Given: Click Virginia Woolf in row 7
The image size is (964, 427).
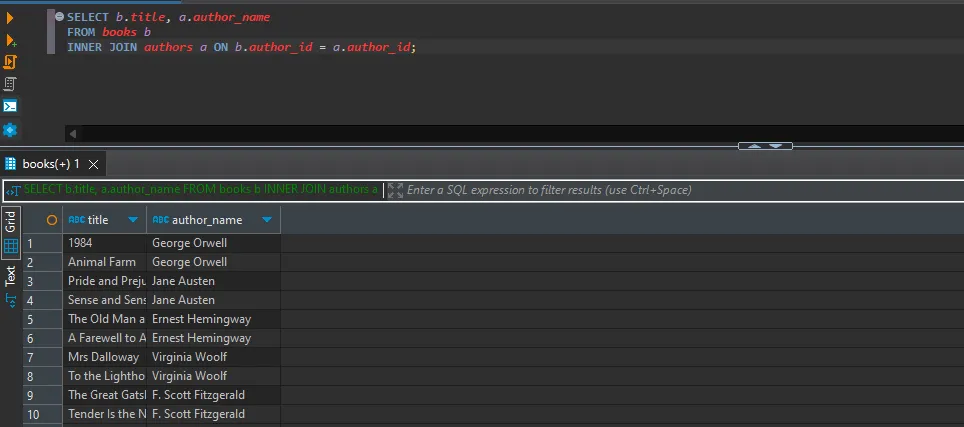Looking at the screenshot, I should point(213,357).
